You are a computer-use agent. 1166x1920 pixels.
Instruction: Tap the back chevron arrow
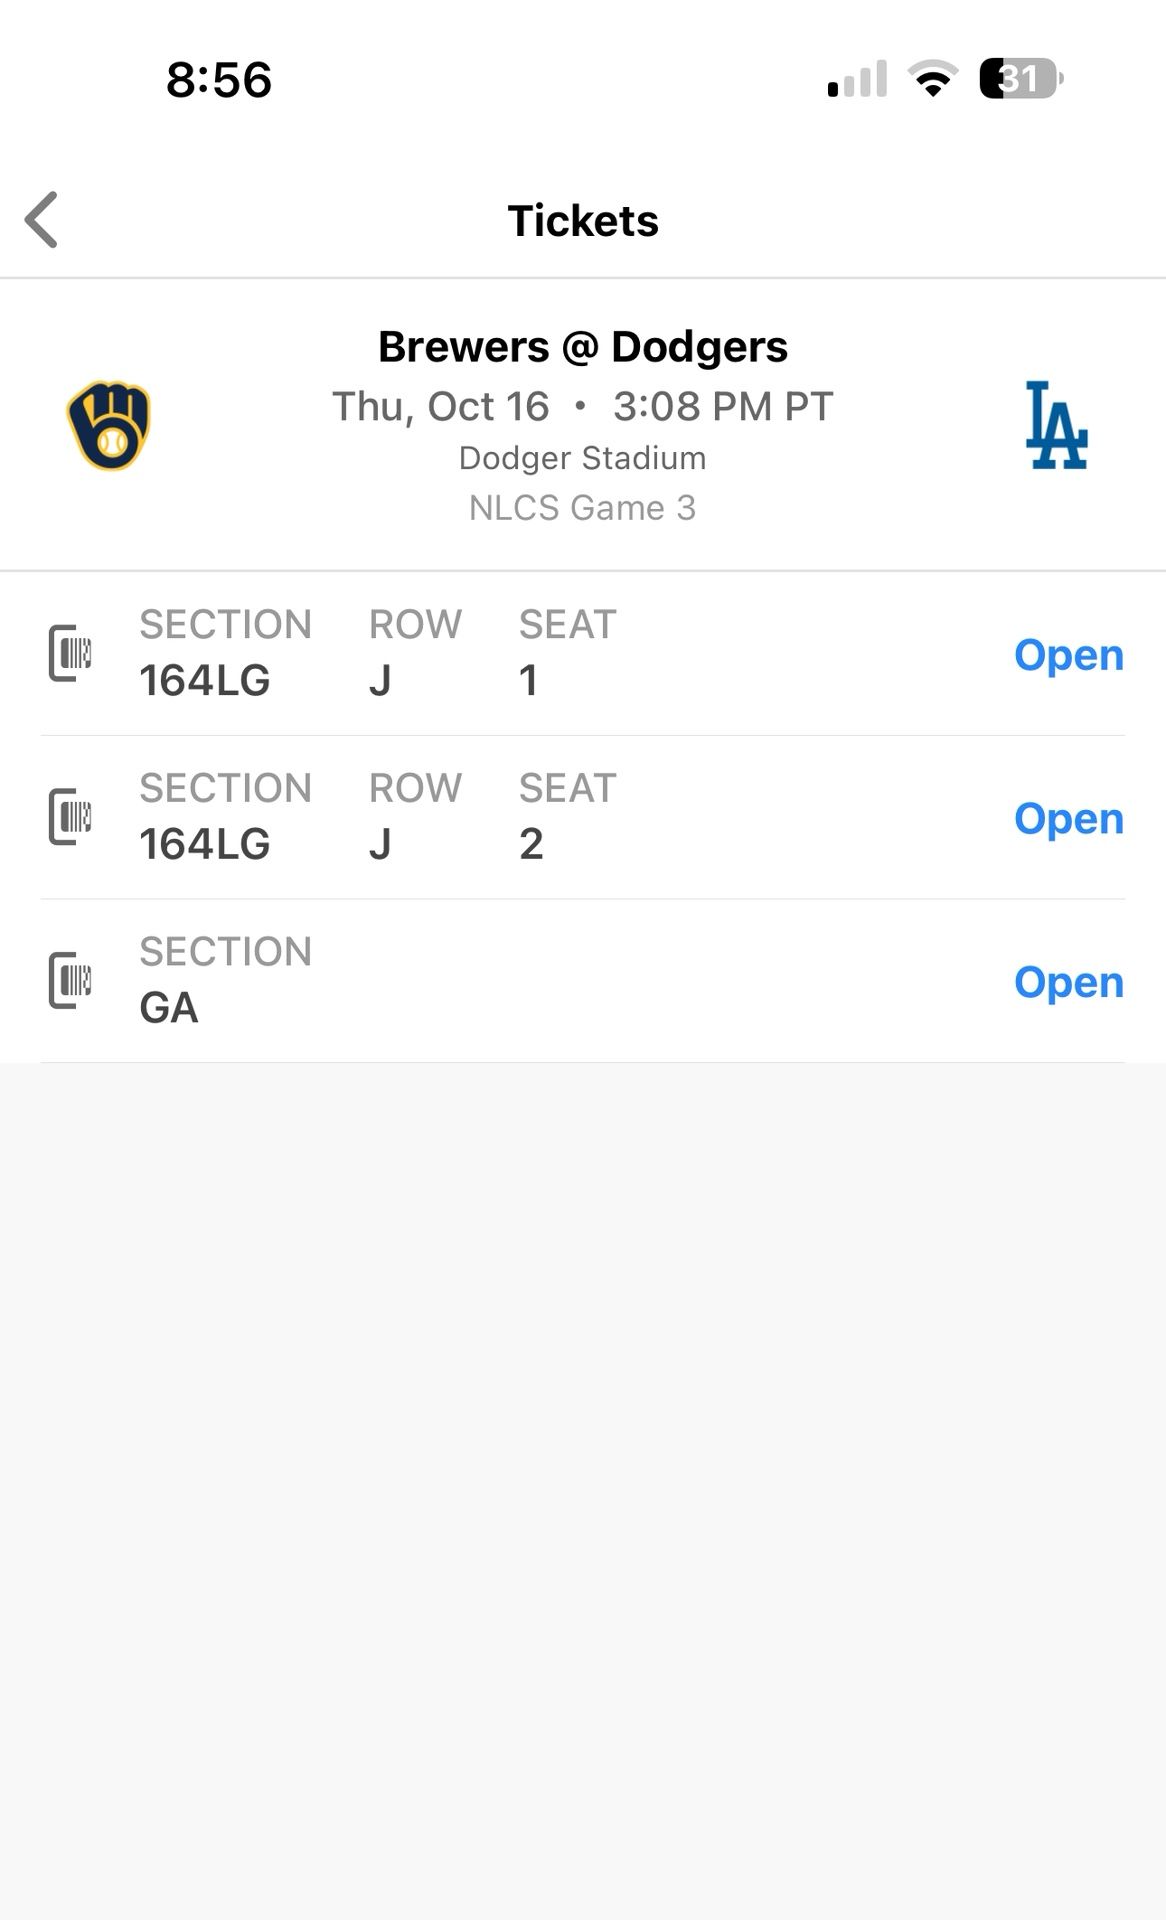42,220
